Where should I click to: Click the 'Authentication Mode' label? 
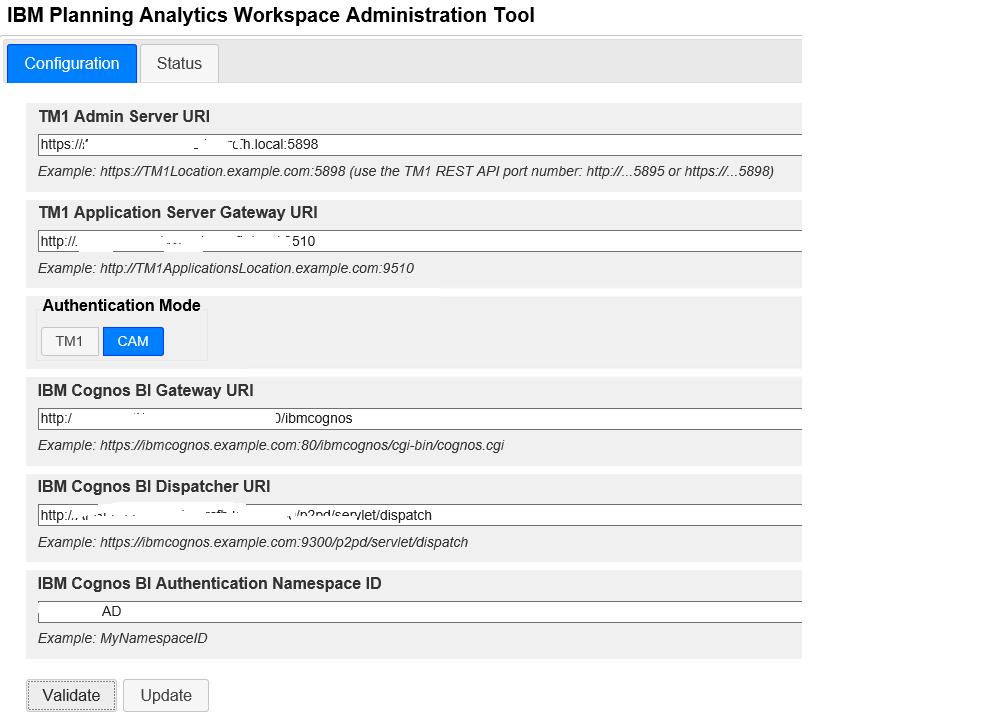click(x=122, y=305)
